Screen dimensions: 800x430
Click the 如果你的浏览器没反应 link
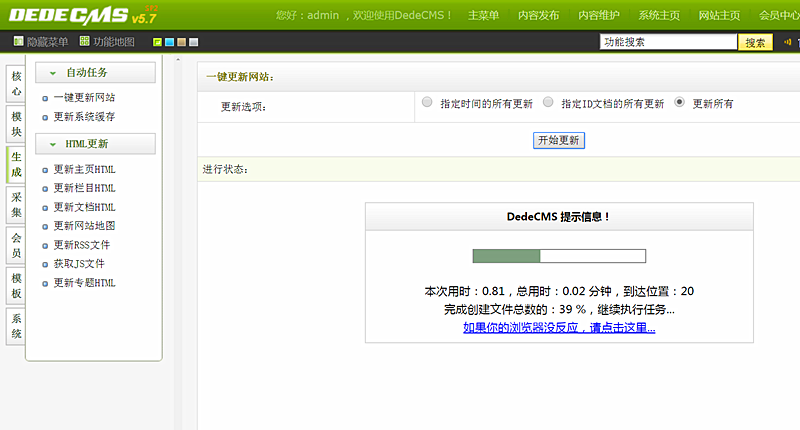click(x=559, y=327)
